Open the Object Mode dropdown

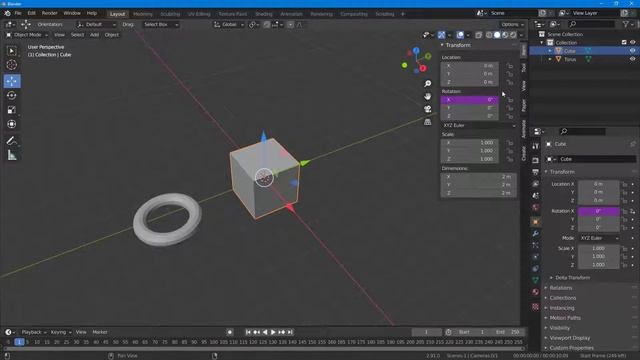tap(27, 35)
